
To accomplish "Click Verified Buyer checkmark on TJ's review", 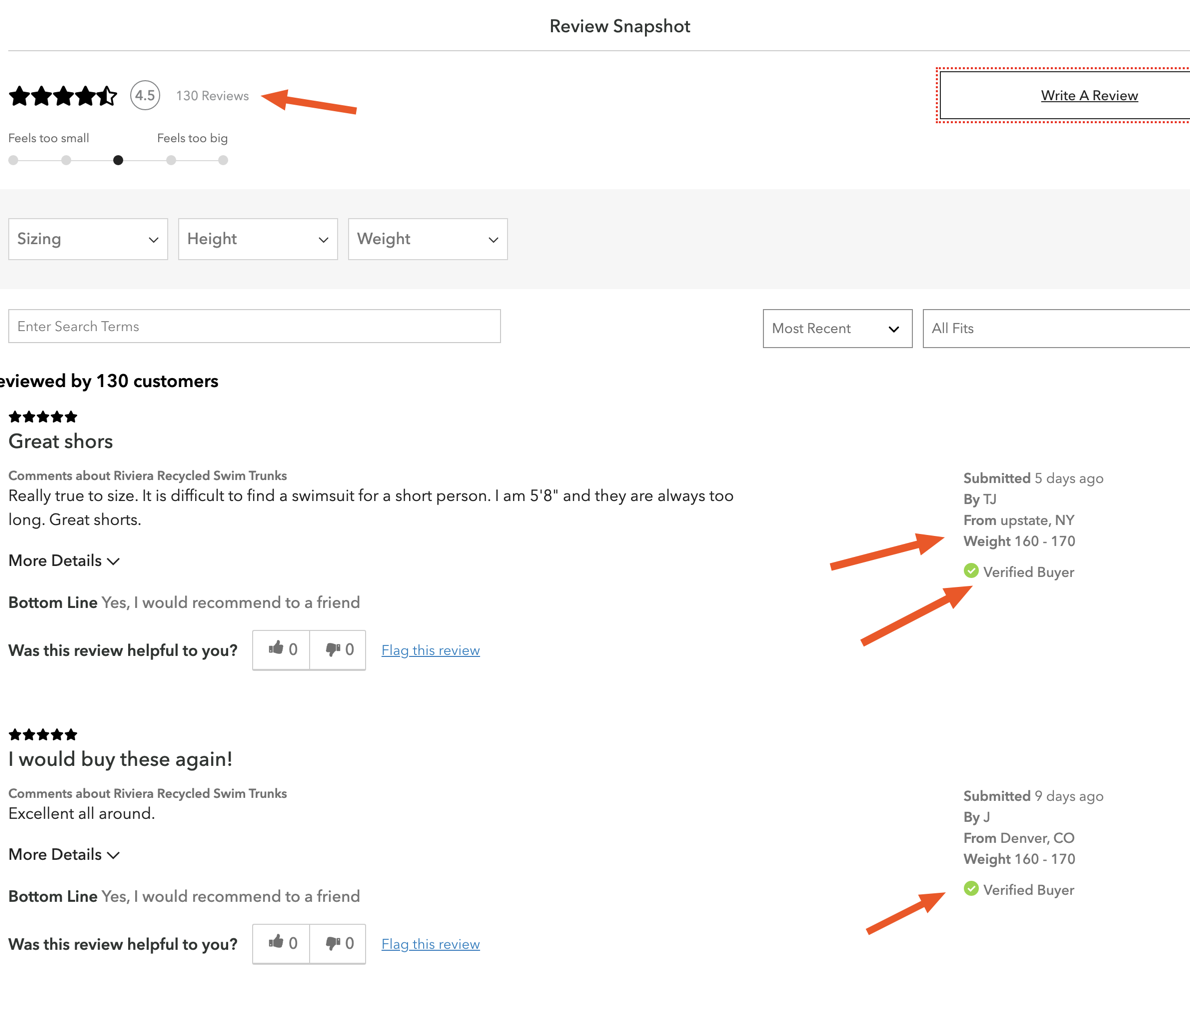I will [x=971, y=571].
